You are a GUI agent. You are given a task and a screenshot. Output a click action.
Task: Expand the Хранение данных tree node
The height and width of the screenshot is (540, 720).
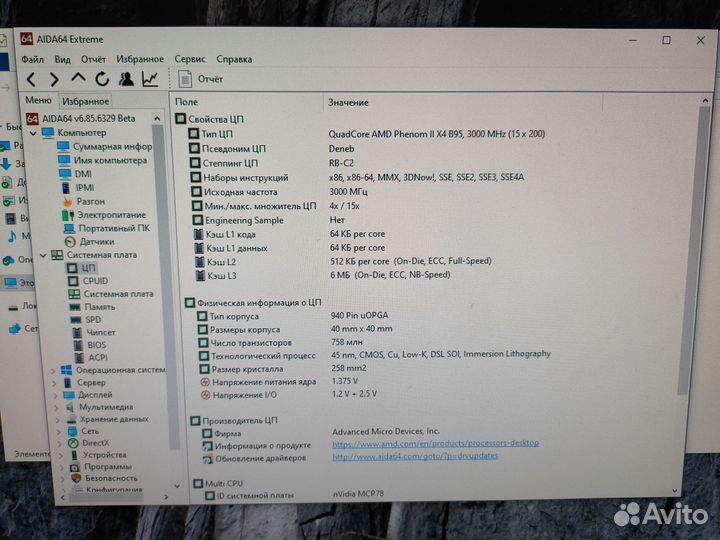coord(59,420)
